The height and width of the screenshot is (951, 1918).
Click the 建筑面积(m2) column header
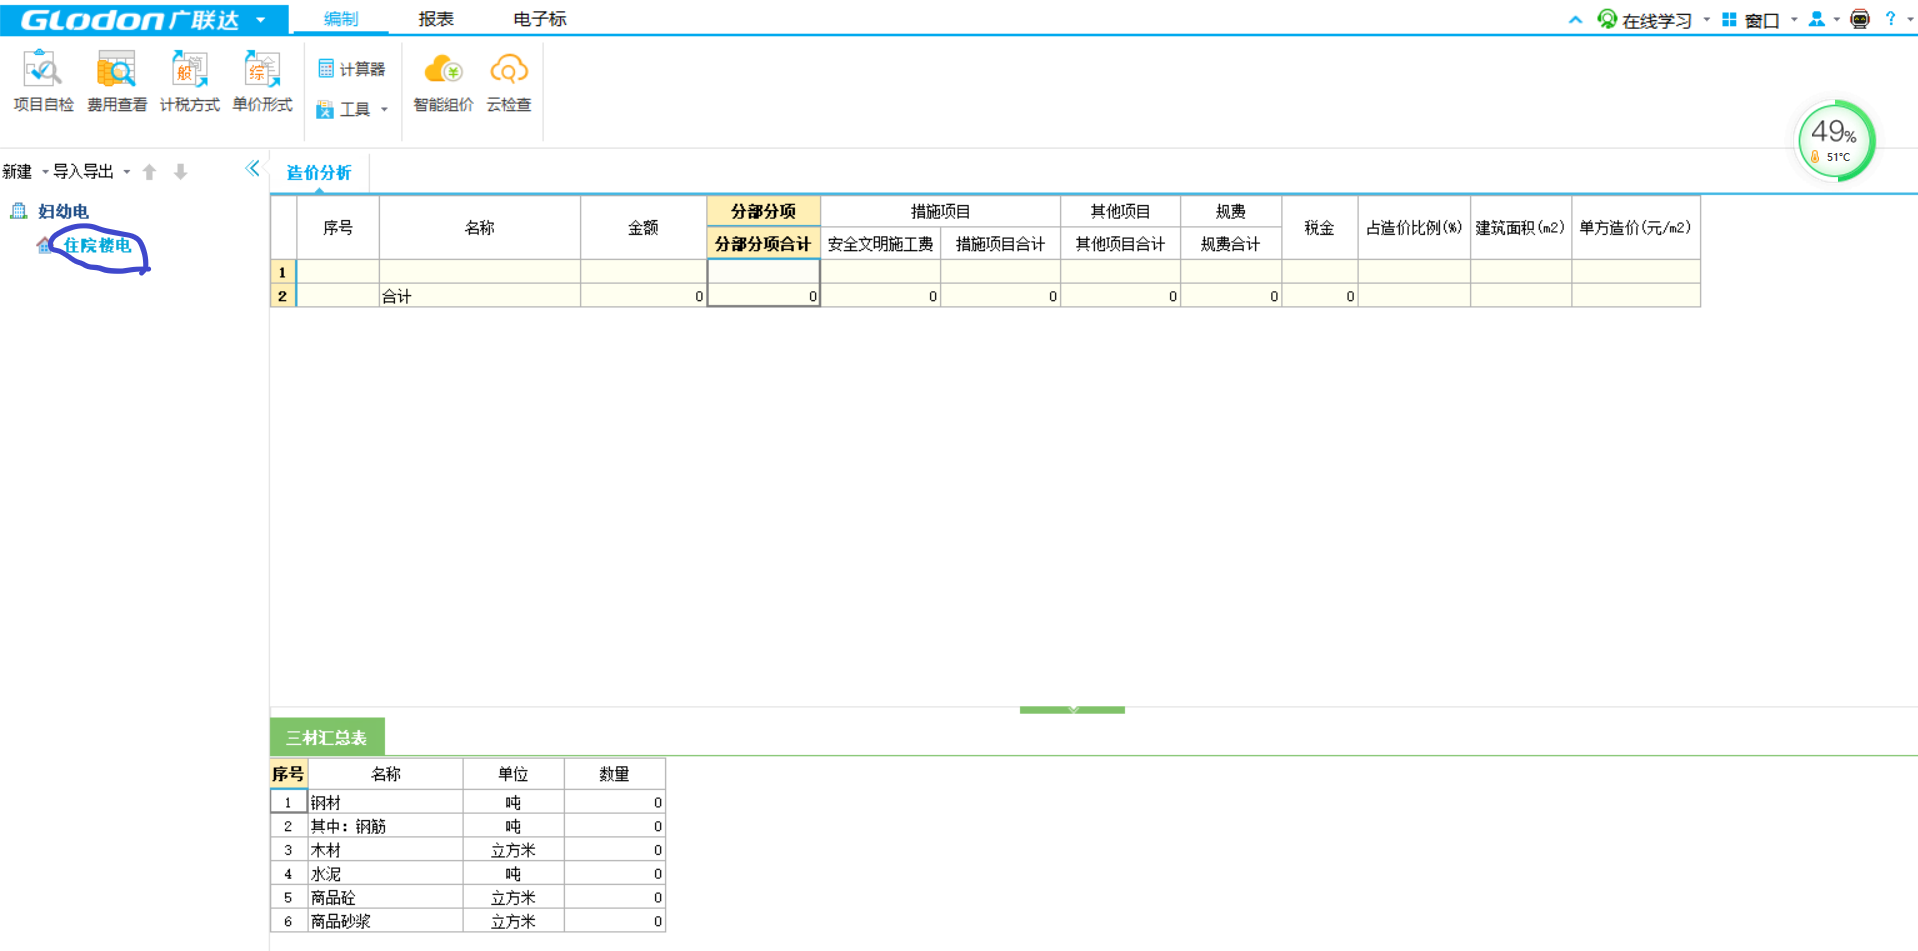coord(1520,228)
